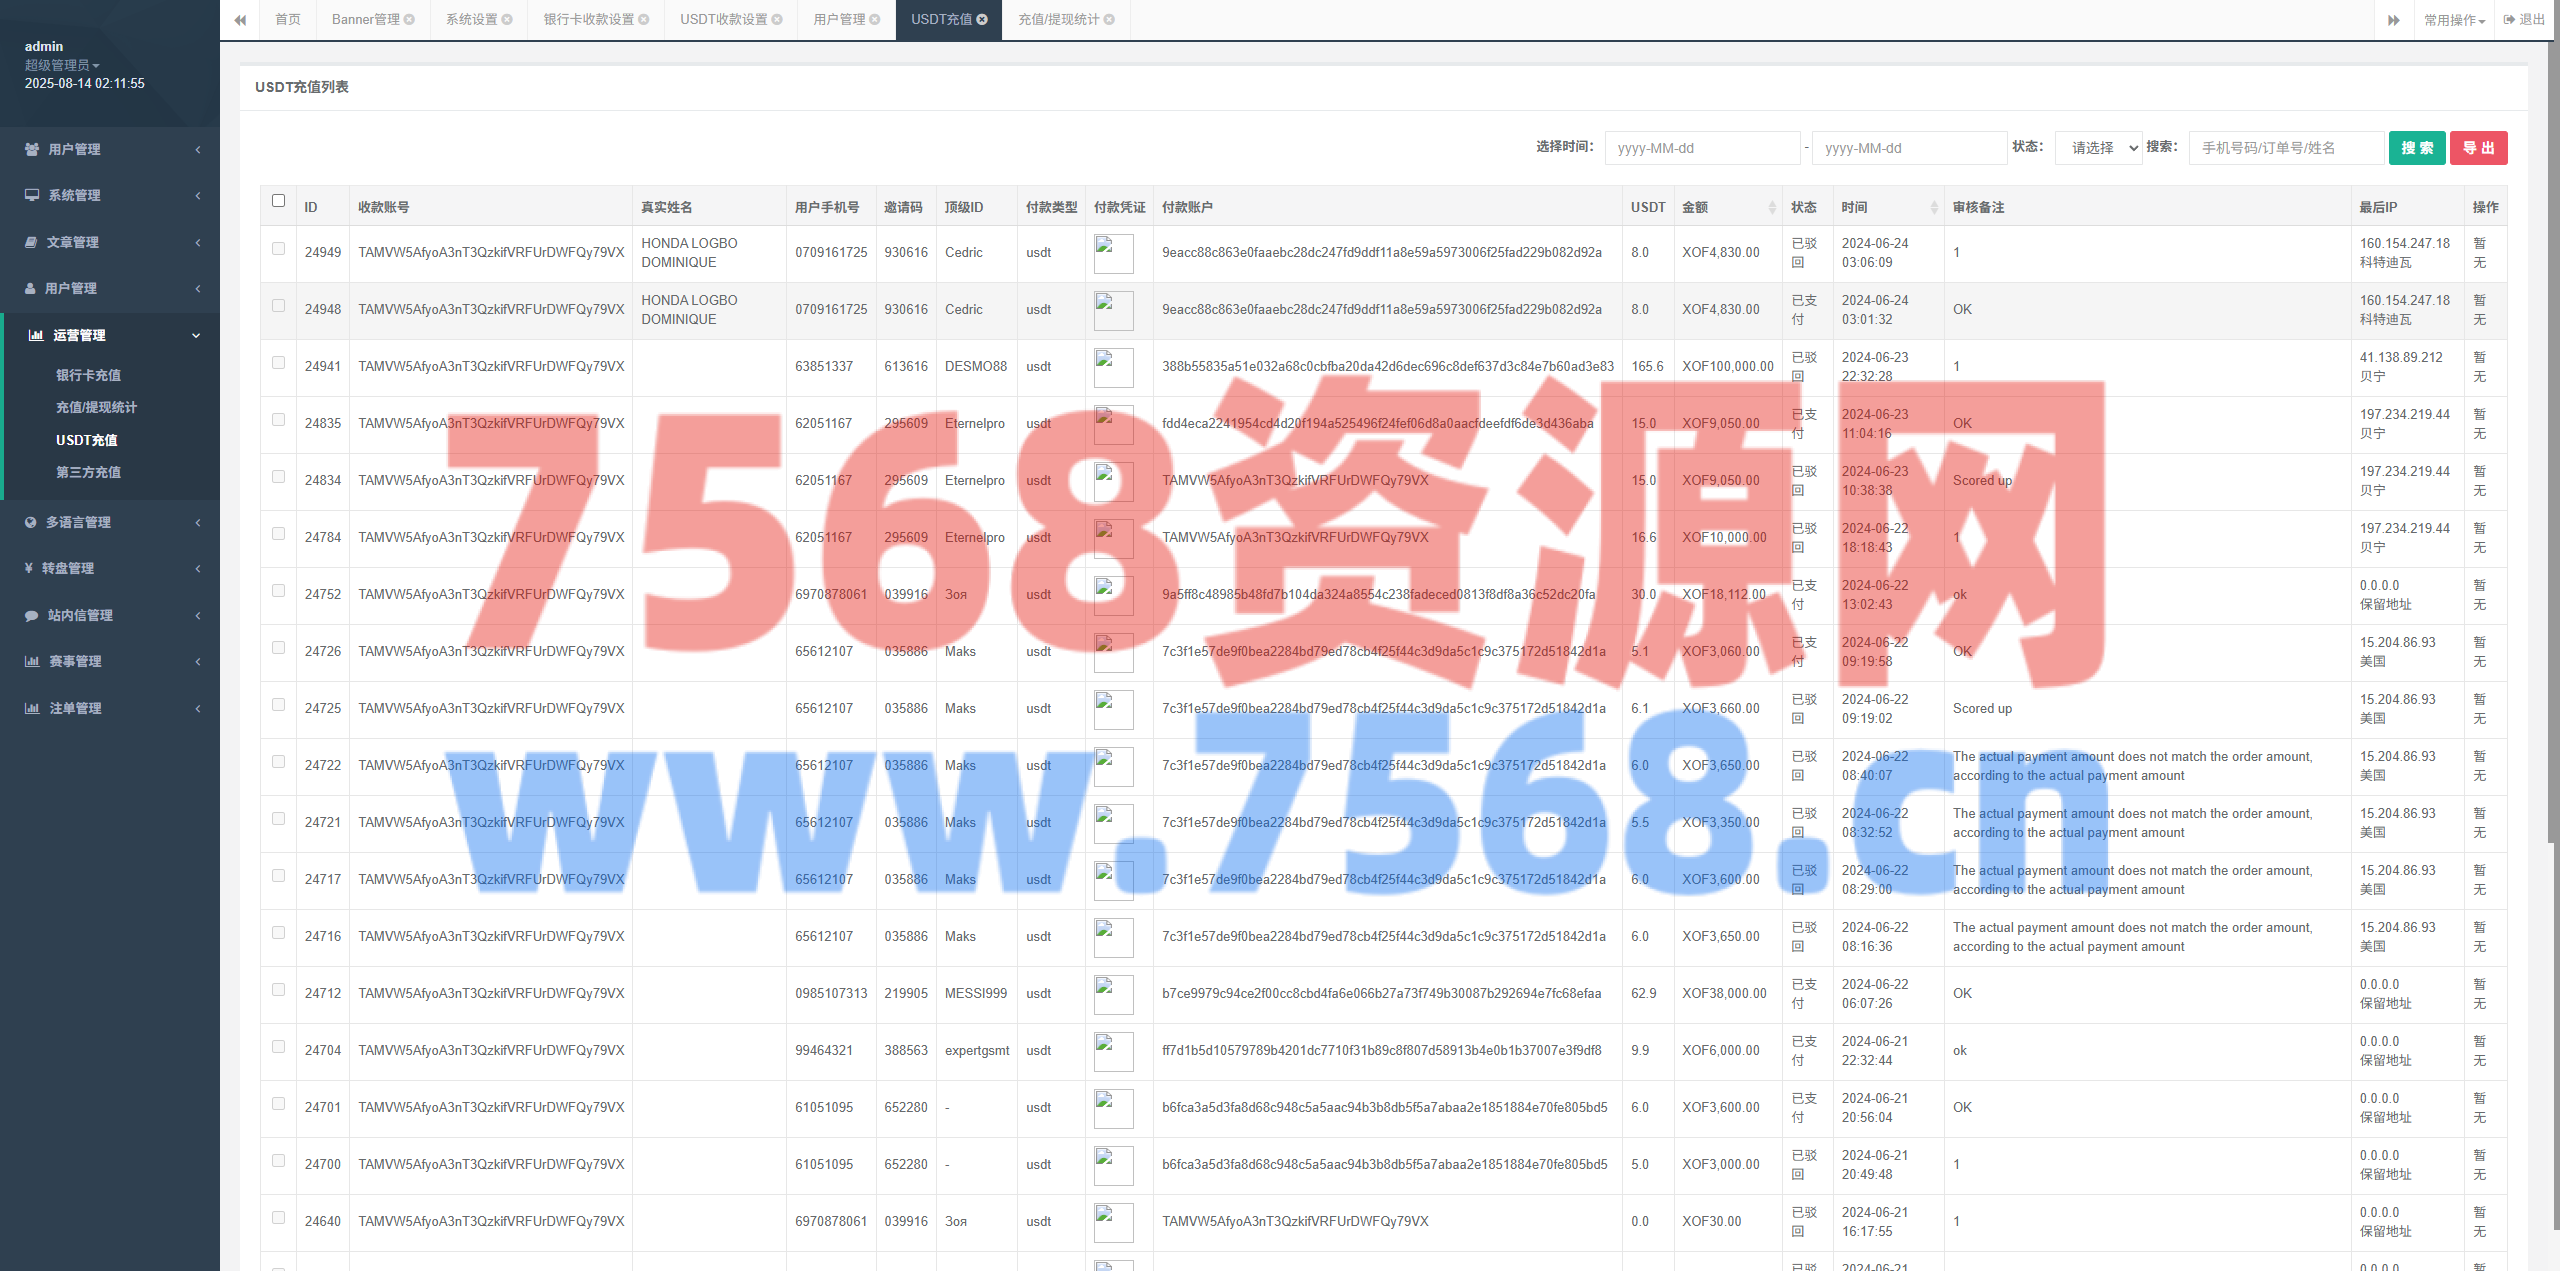Click the 多语言管理 globe icon
The image size is (2560, 1271).
[31, 522]
